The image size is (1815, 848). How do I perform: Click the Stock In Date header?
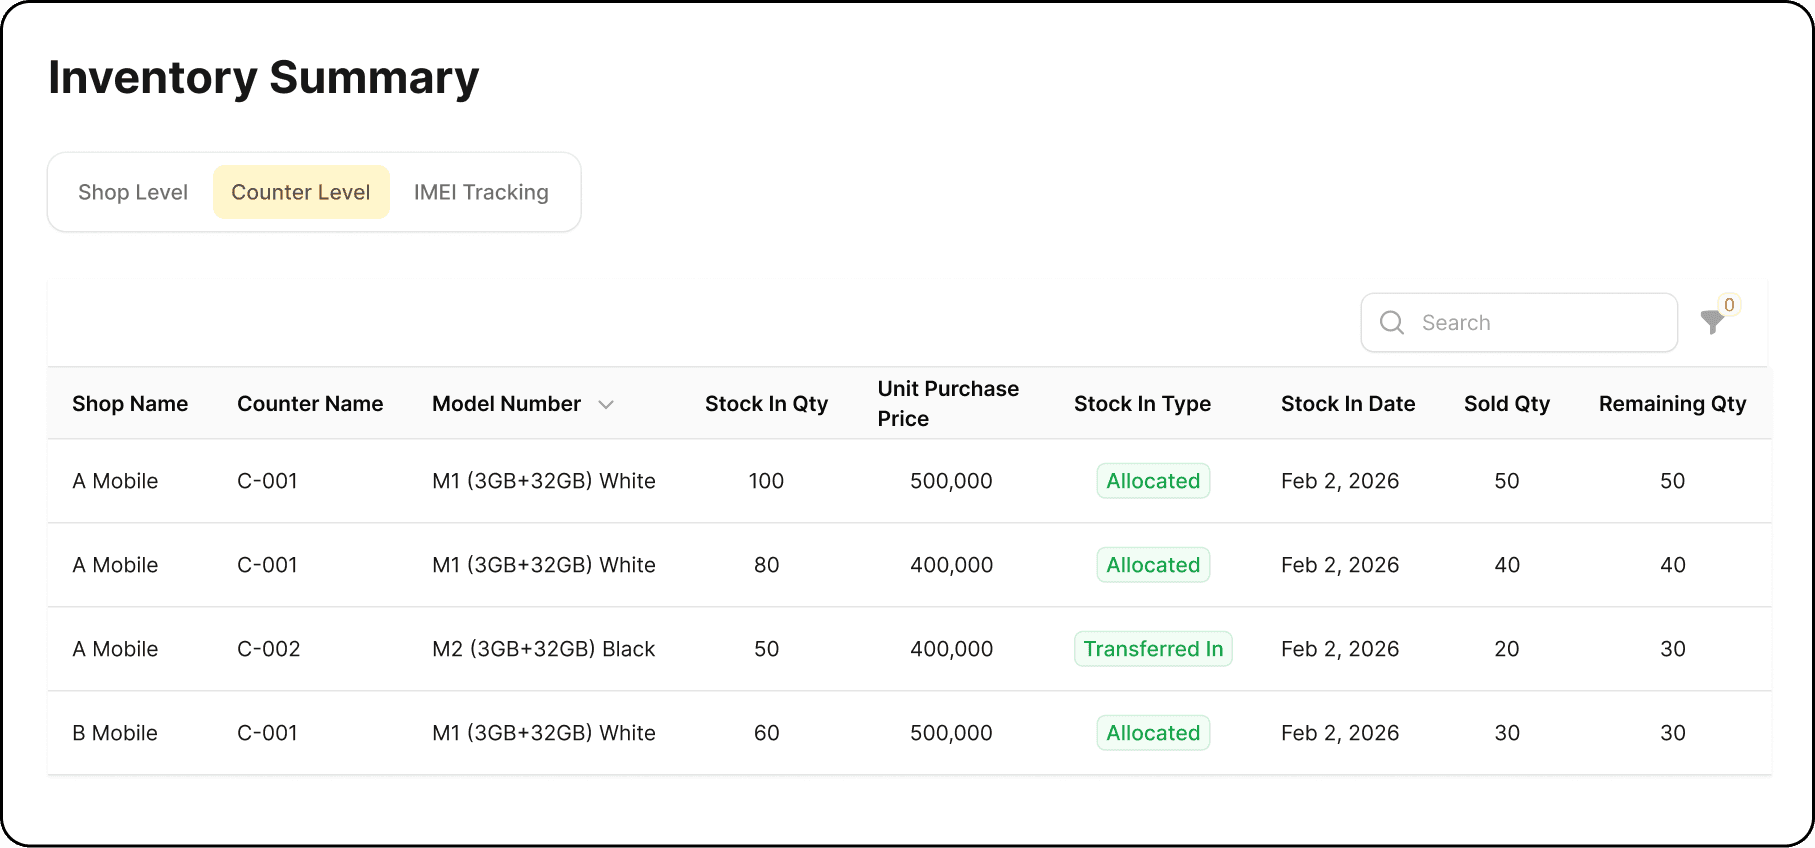pos(1348,404)
